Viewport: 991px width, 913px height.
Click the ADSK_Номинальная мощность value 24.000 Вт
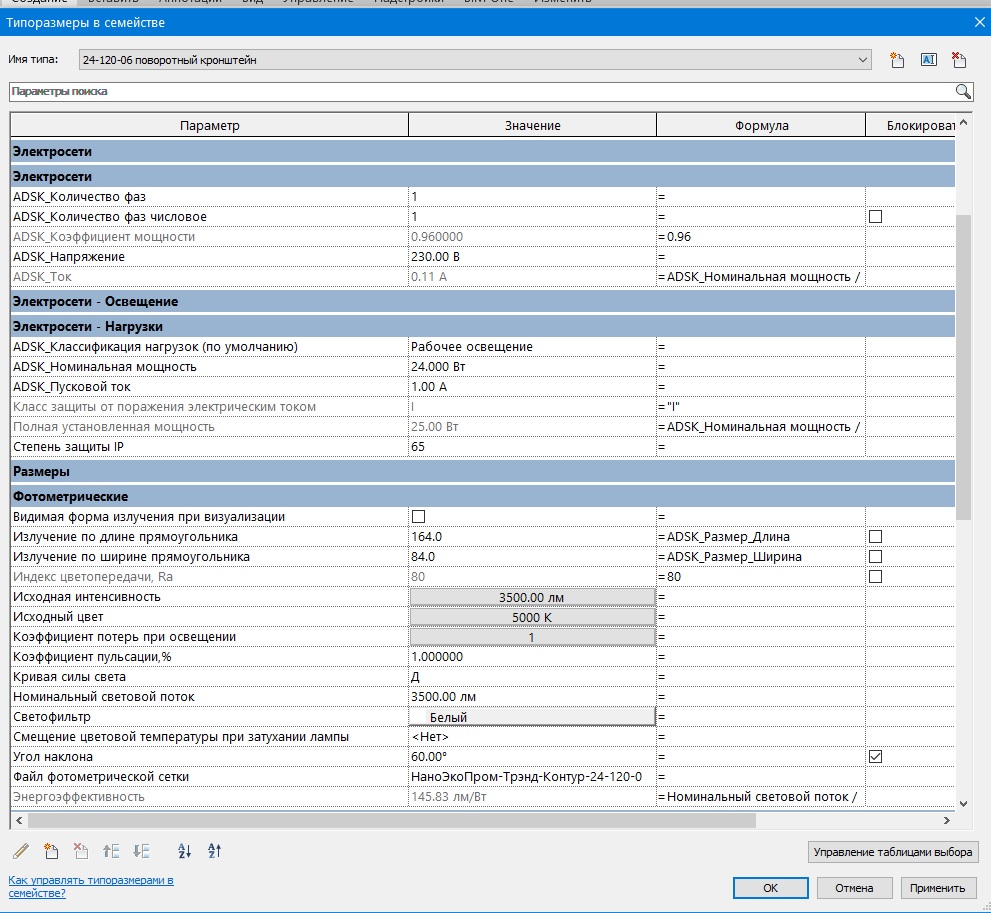click(532, 366)
